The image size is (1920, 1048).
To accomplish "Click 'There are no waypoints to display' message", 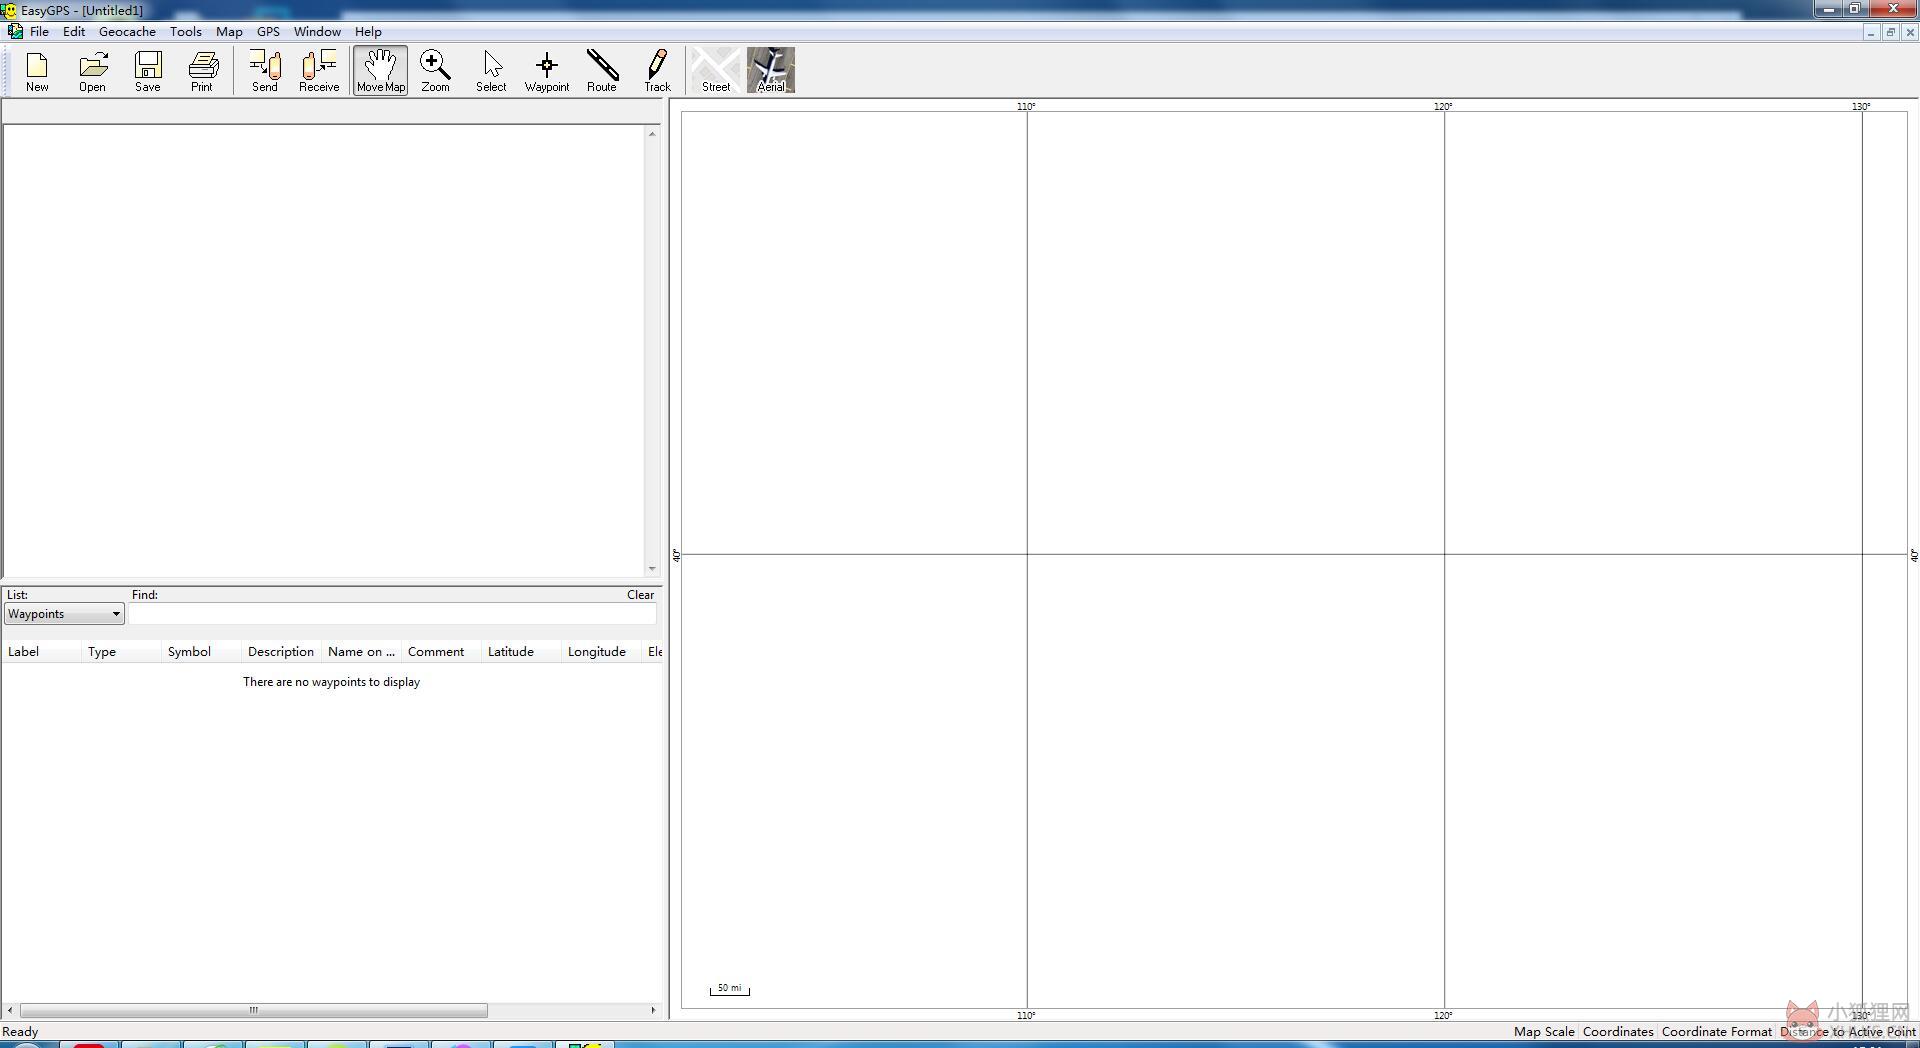I will pos(331,682).
